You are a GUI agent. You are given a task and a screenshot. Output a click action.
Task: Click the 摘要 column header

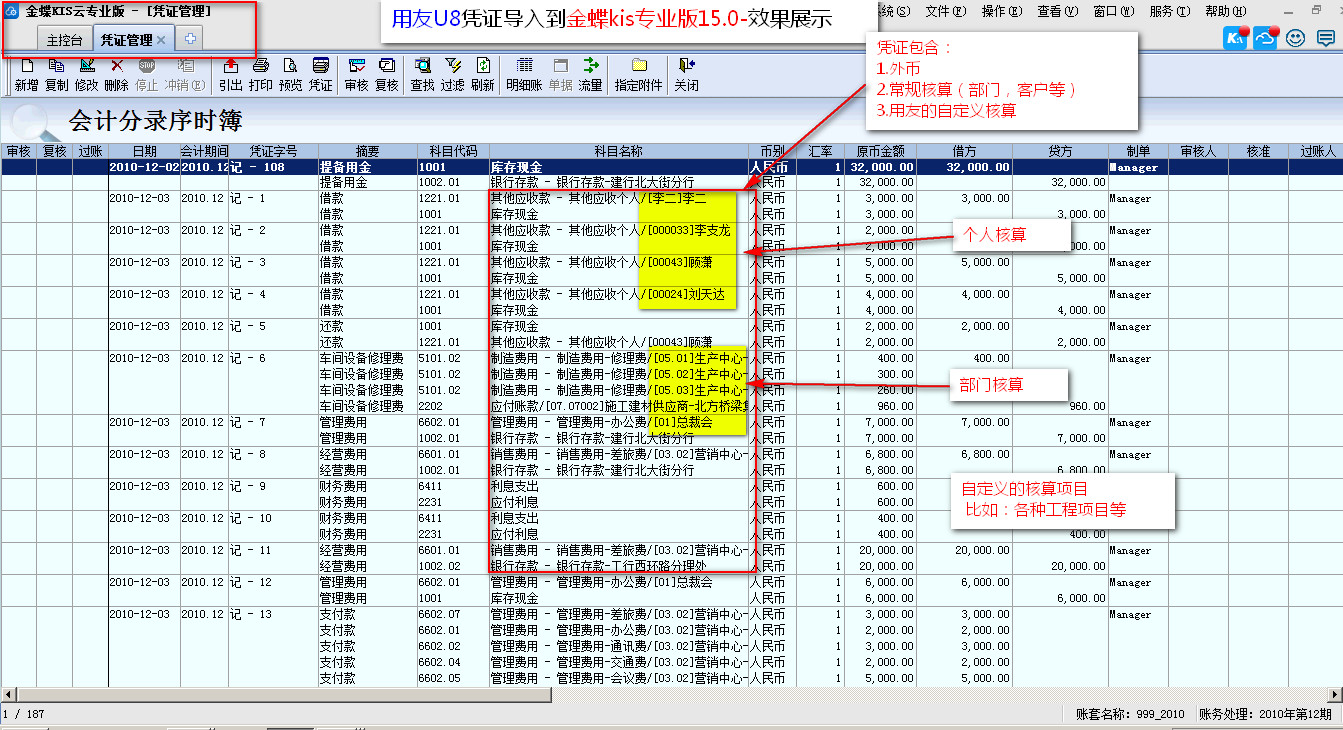[367, 151]
